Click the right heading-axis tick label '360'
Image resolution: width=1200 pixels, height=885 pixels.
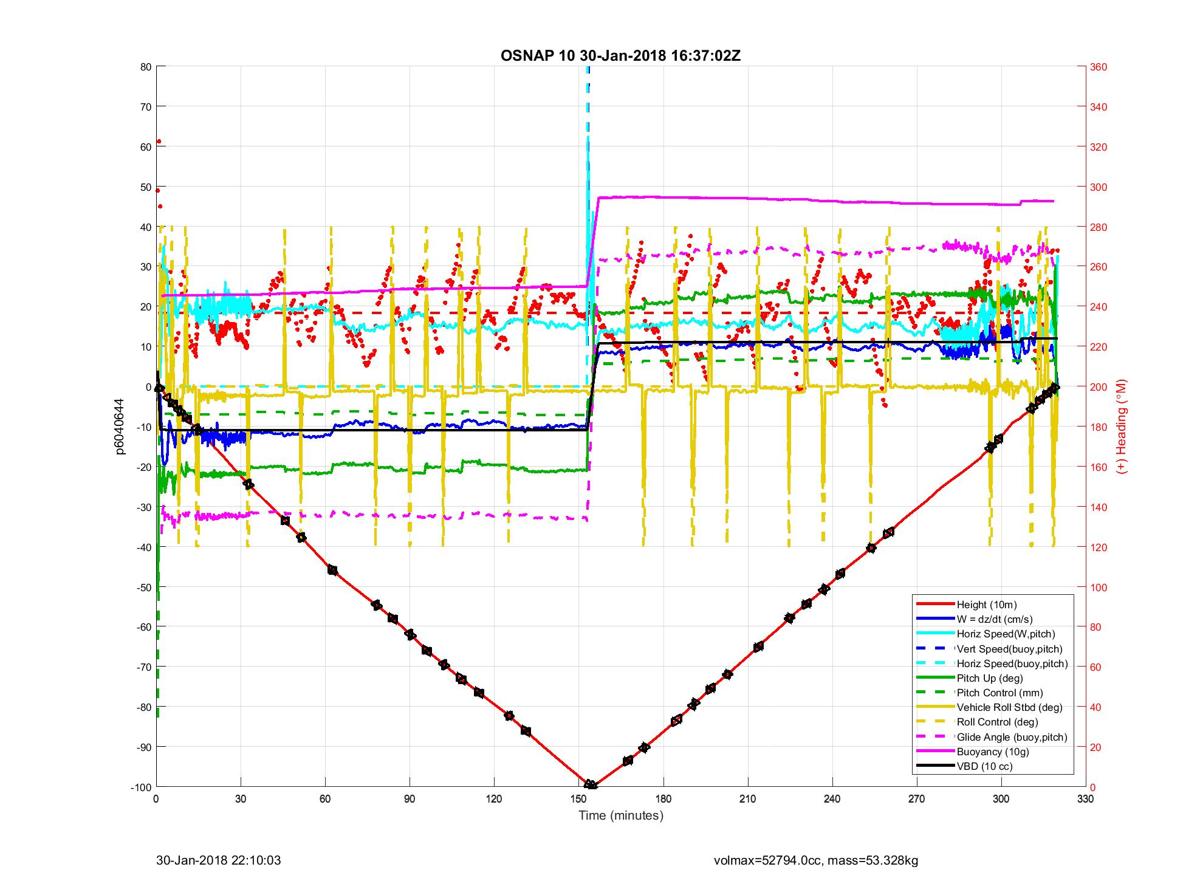pyautogui.click(x=1099, y=67)
